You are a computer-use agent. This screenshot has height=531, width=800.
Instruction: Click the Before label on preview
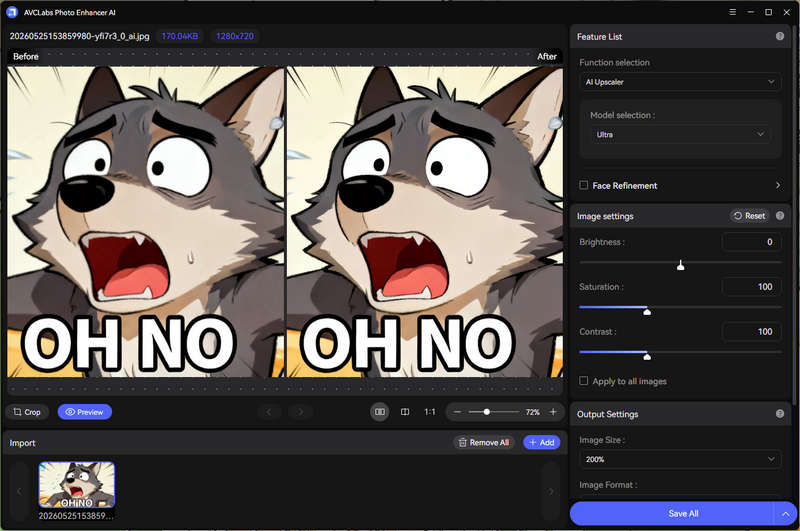tap(26, 56)
